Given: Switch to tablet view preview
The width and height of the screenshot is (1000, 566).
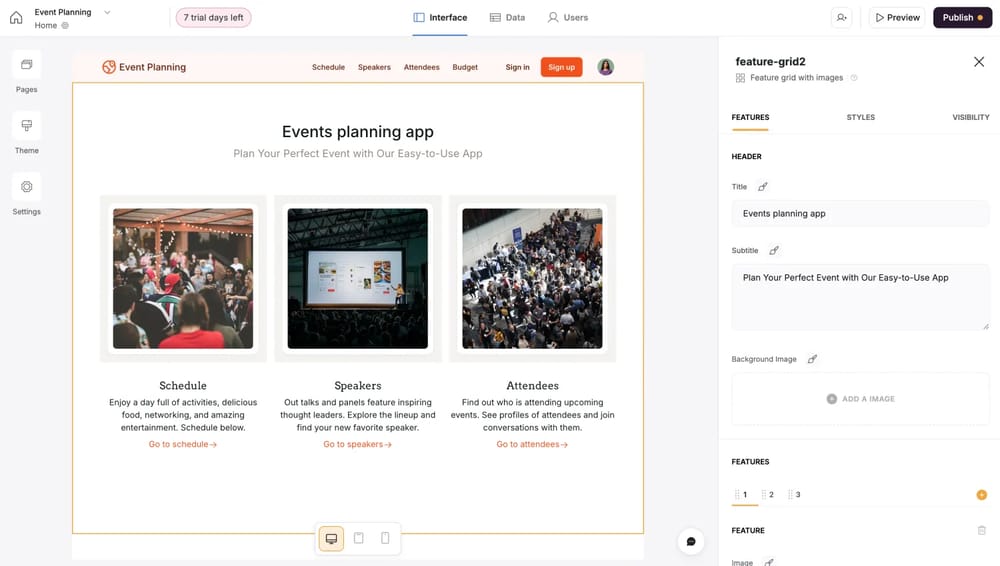Looking at the screenshot, I should tap(359, 539).
